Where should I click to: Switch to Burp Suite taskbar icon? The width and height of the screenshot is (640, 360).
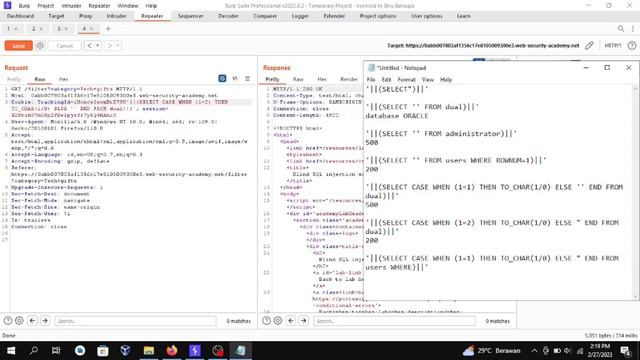pos(195,351)
